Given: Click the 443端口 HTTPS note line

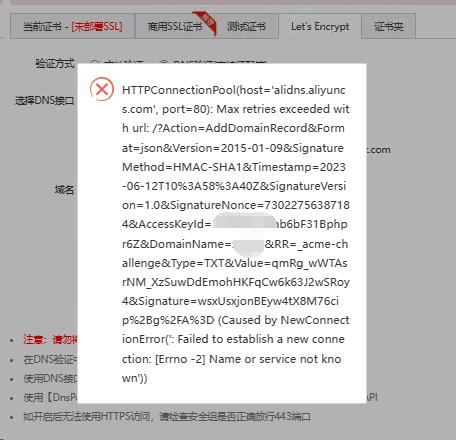Looking at the screenshot, I should pos(167,416).
